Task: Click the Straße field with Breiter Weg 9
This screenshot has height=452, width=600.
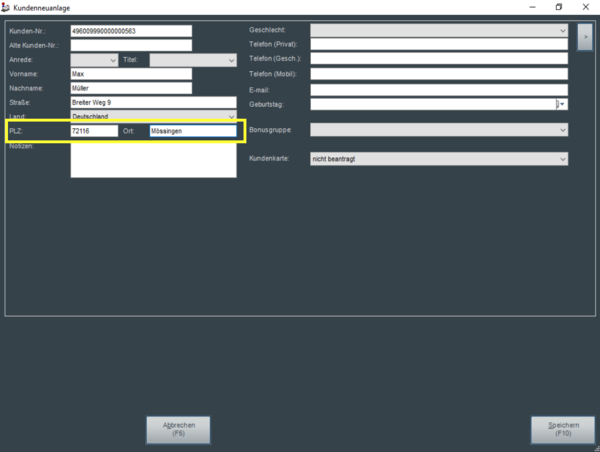Action: [x=153, y=102]
